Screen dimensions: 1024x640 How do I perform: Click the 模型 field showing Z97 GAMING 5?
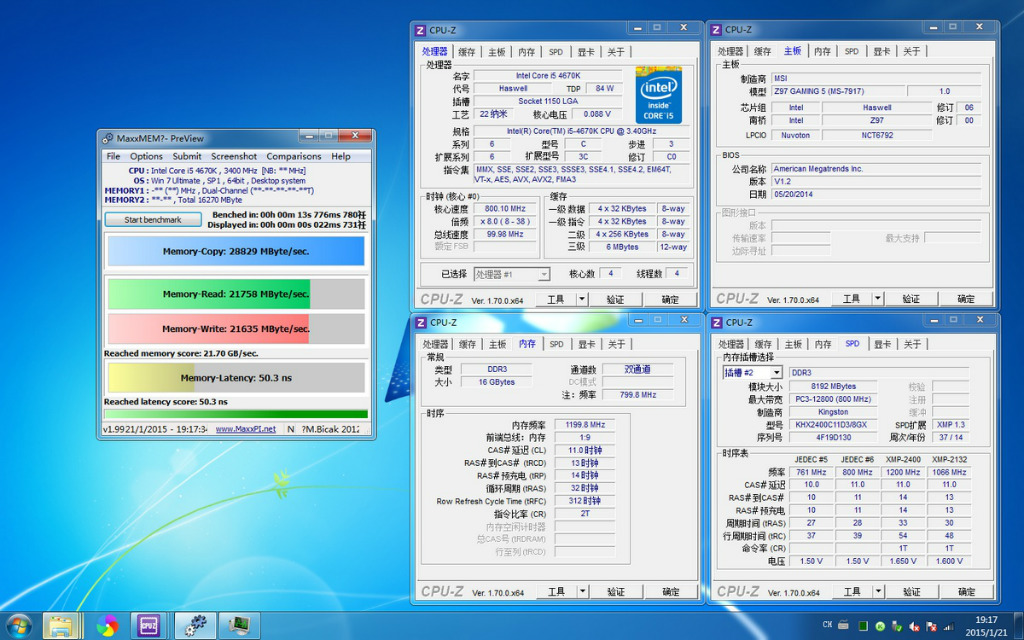click(x=838, y=91)
